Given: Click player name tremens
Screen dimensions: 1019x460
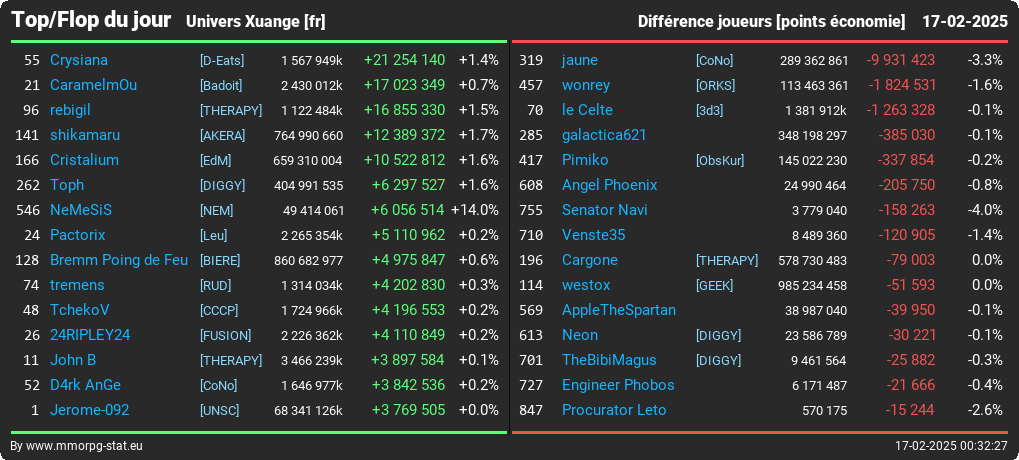Looking at the screenshot, I should point(77,285).
